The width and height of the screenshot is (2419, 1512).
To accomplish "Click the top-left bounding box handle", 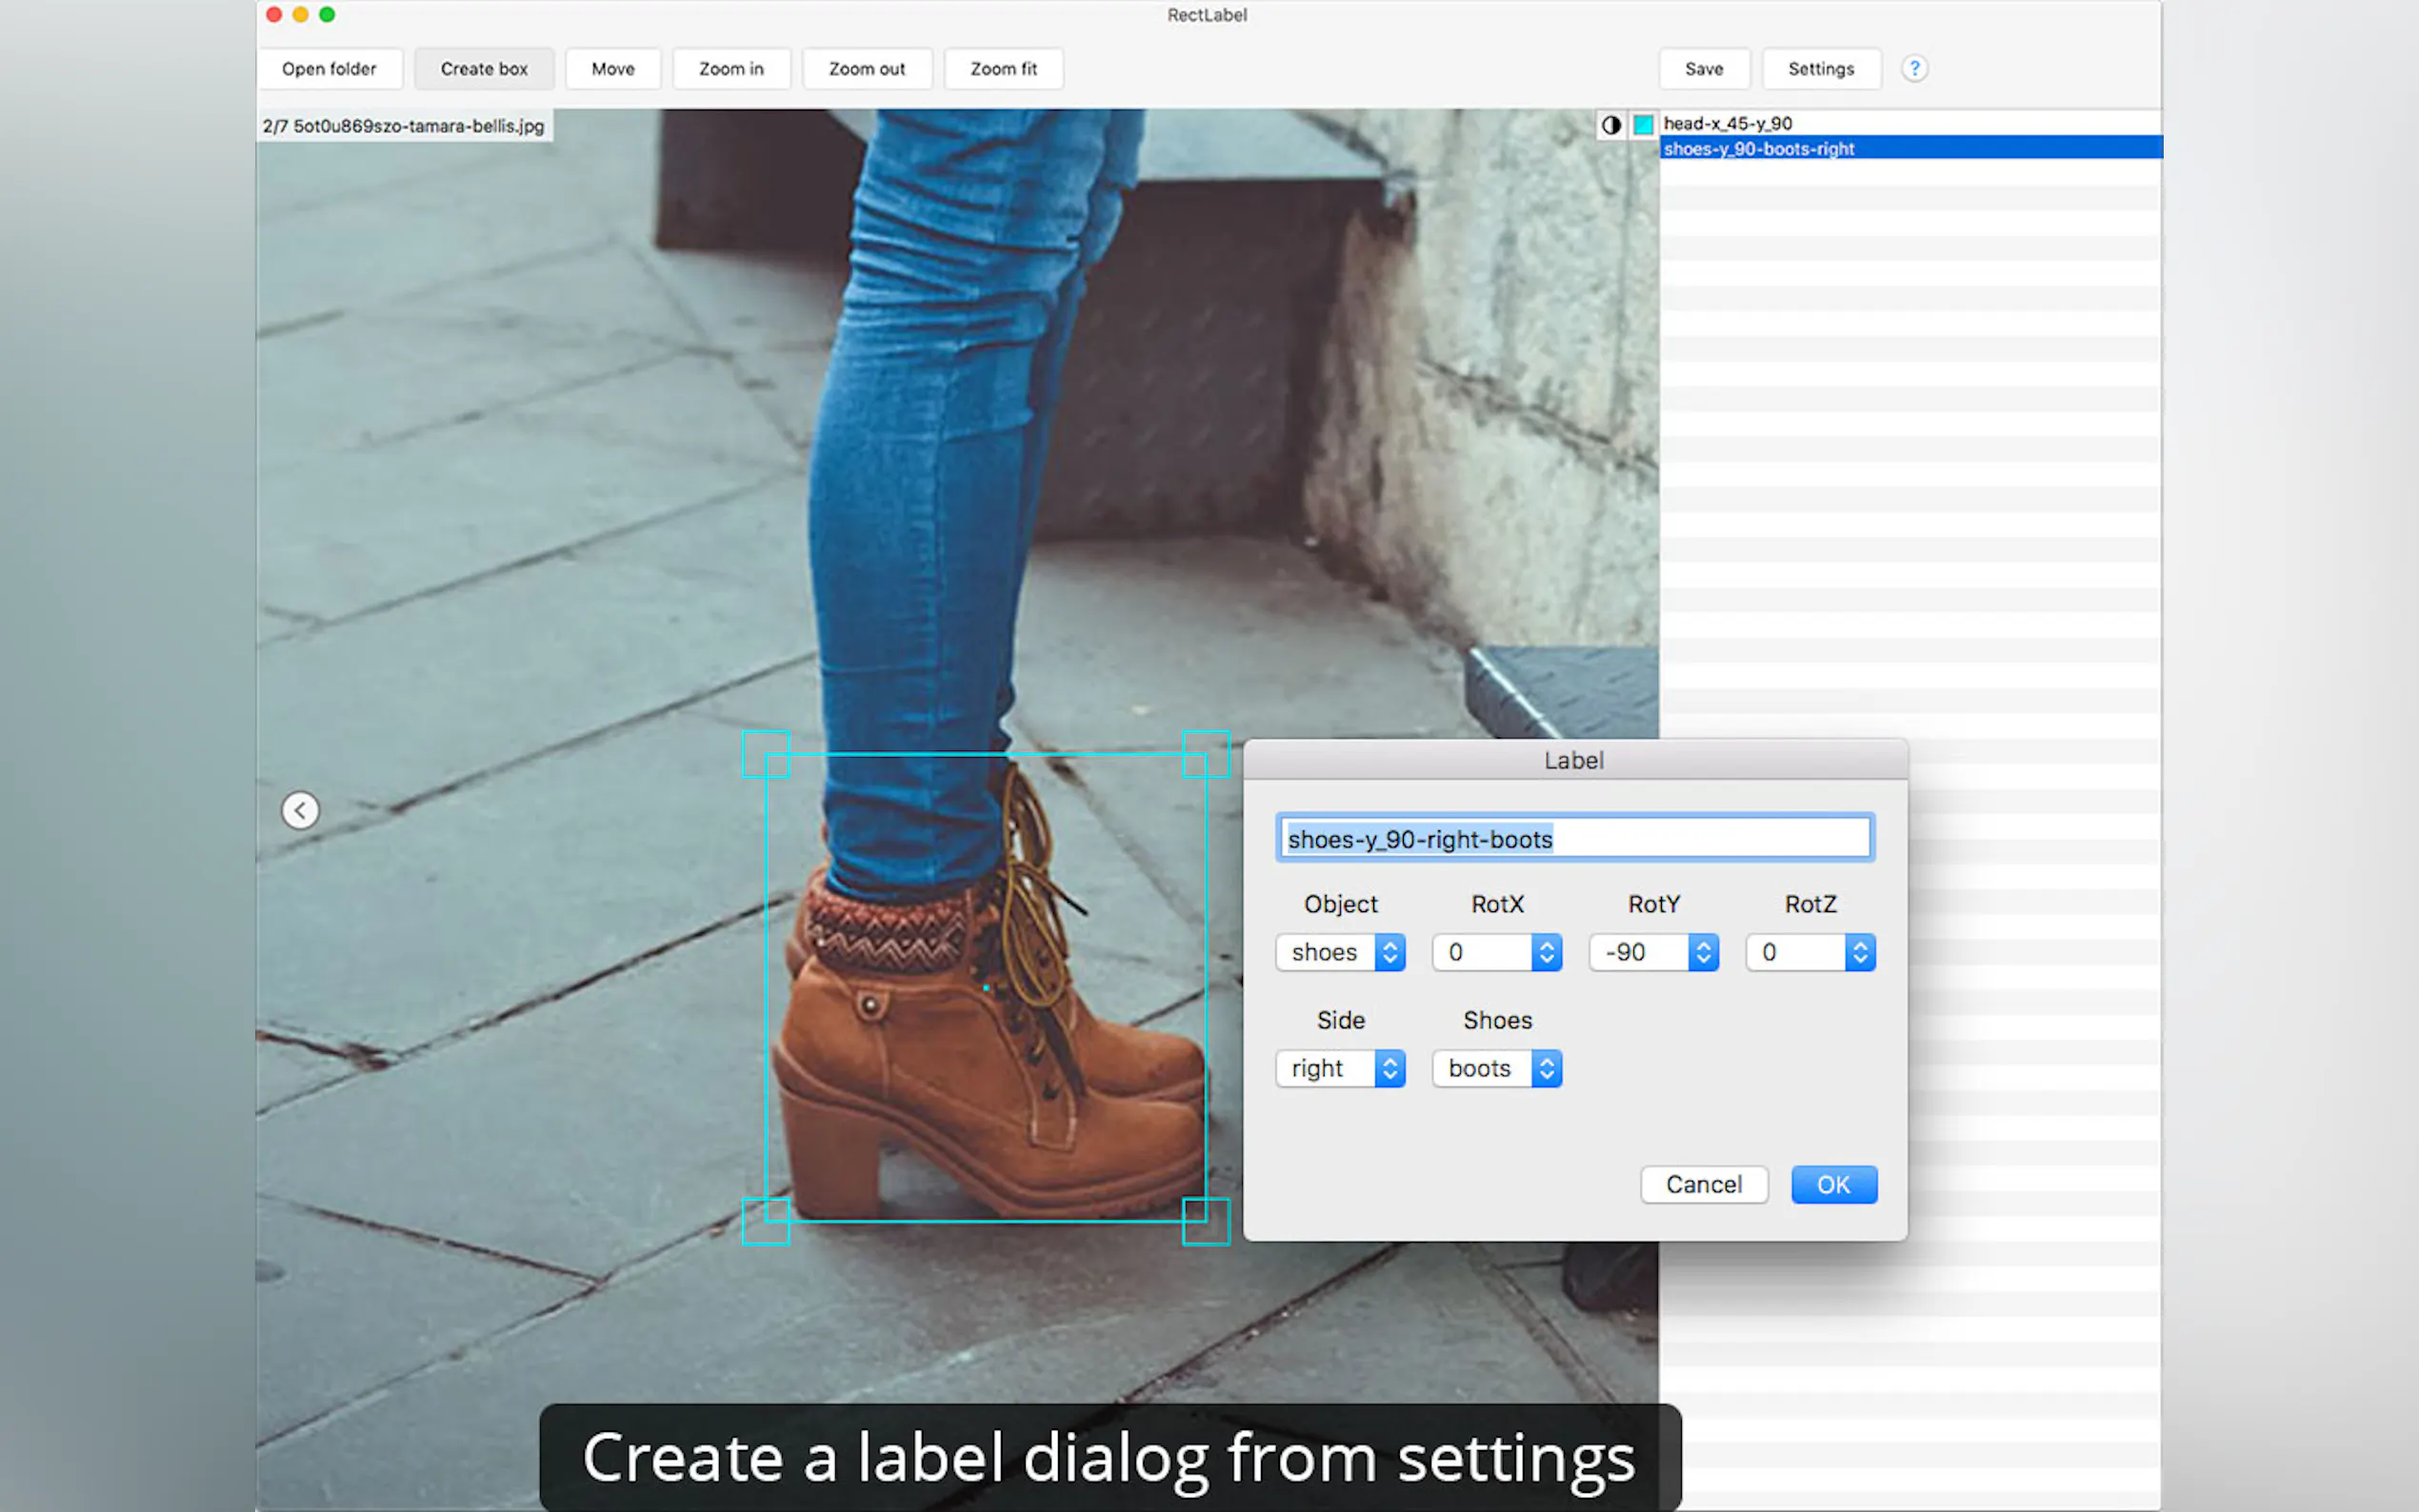I will pyautogui.click(x=766, y=754).
